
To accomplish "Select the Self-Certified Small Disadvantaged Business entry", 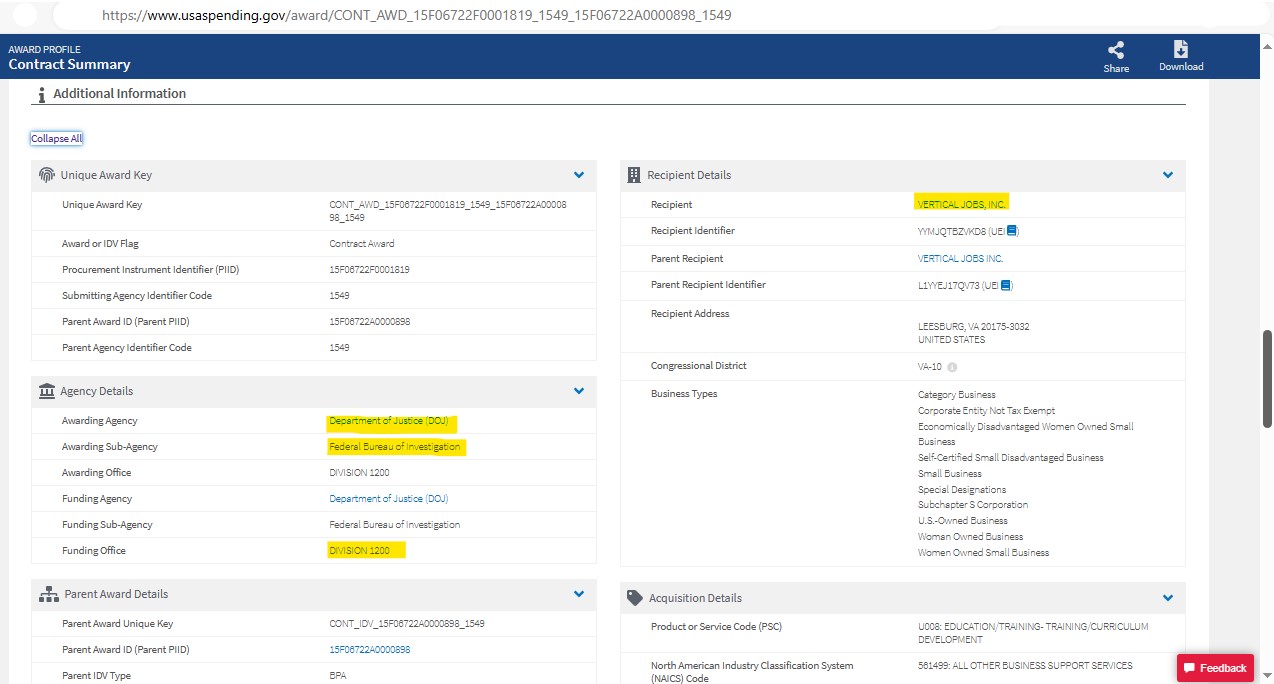I will click(x=1011, y=458).
